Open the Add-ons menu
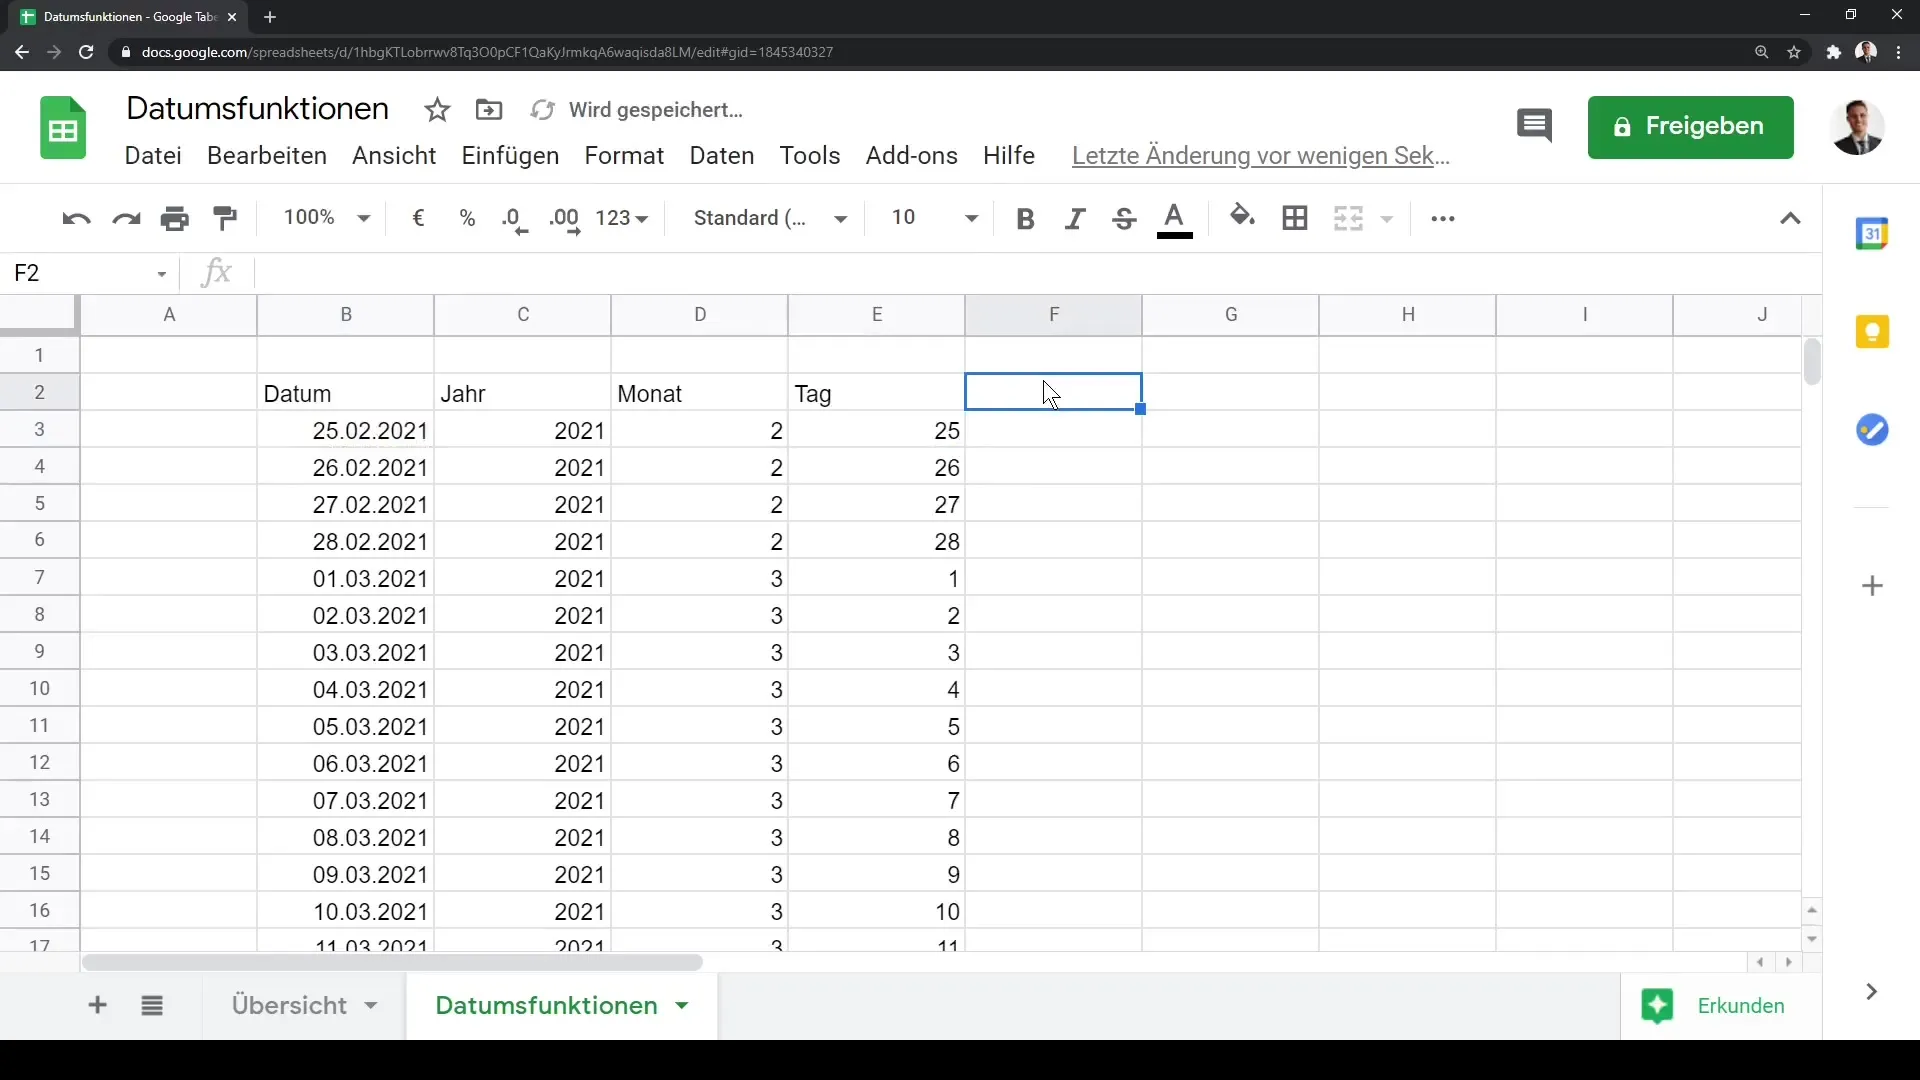 coord(912,156)
